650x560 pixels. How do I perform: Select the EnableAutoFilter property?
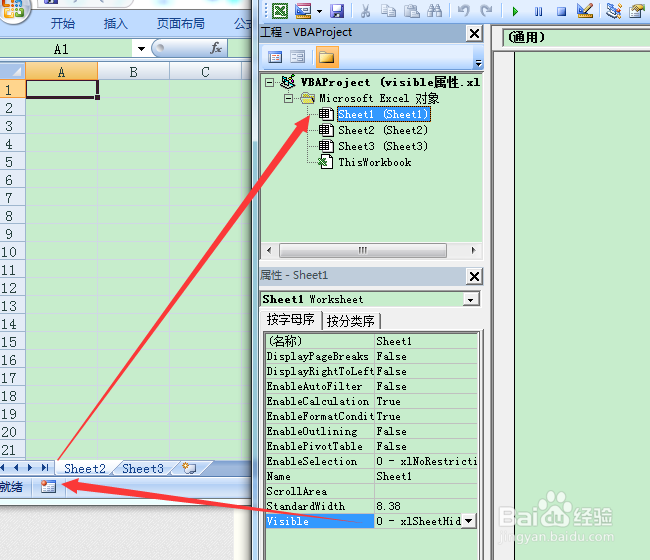coord(319,386)
